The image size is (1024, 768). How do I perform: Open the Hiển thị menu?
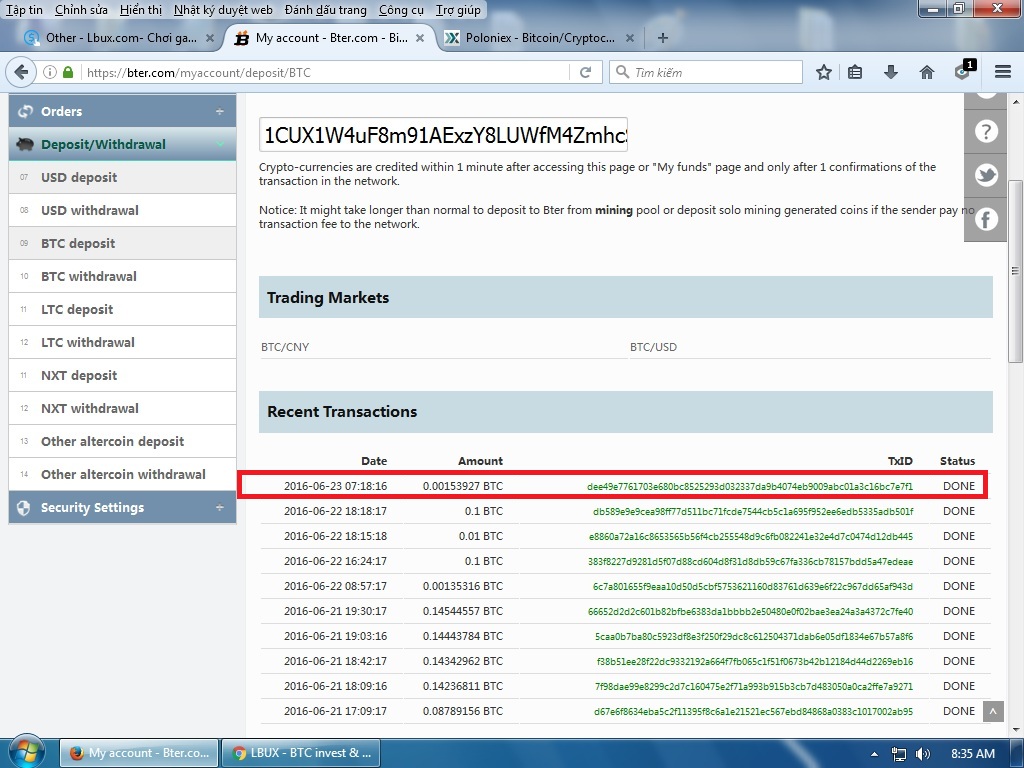(141, 10)
